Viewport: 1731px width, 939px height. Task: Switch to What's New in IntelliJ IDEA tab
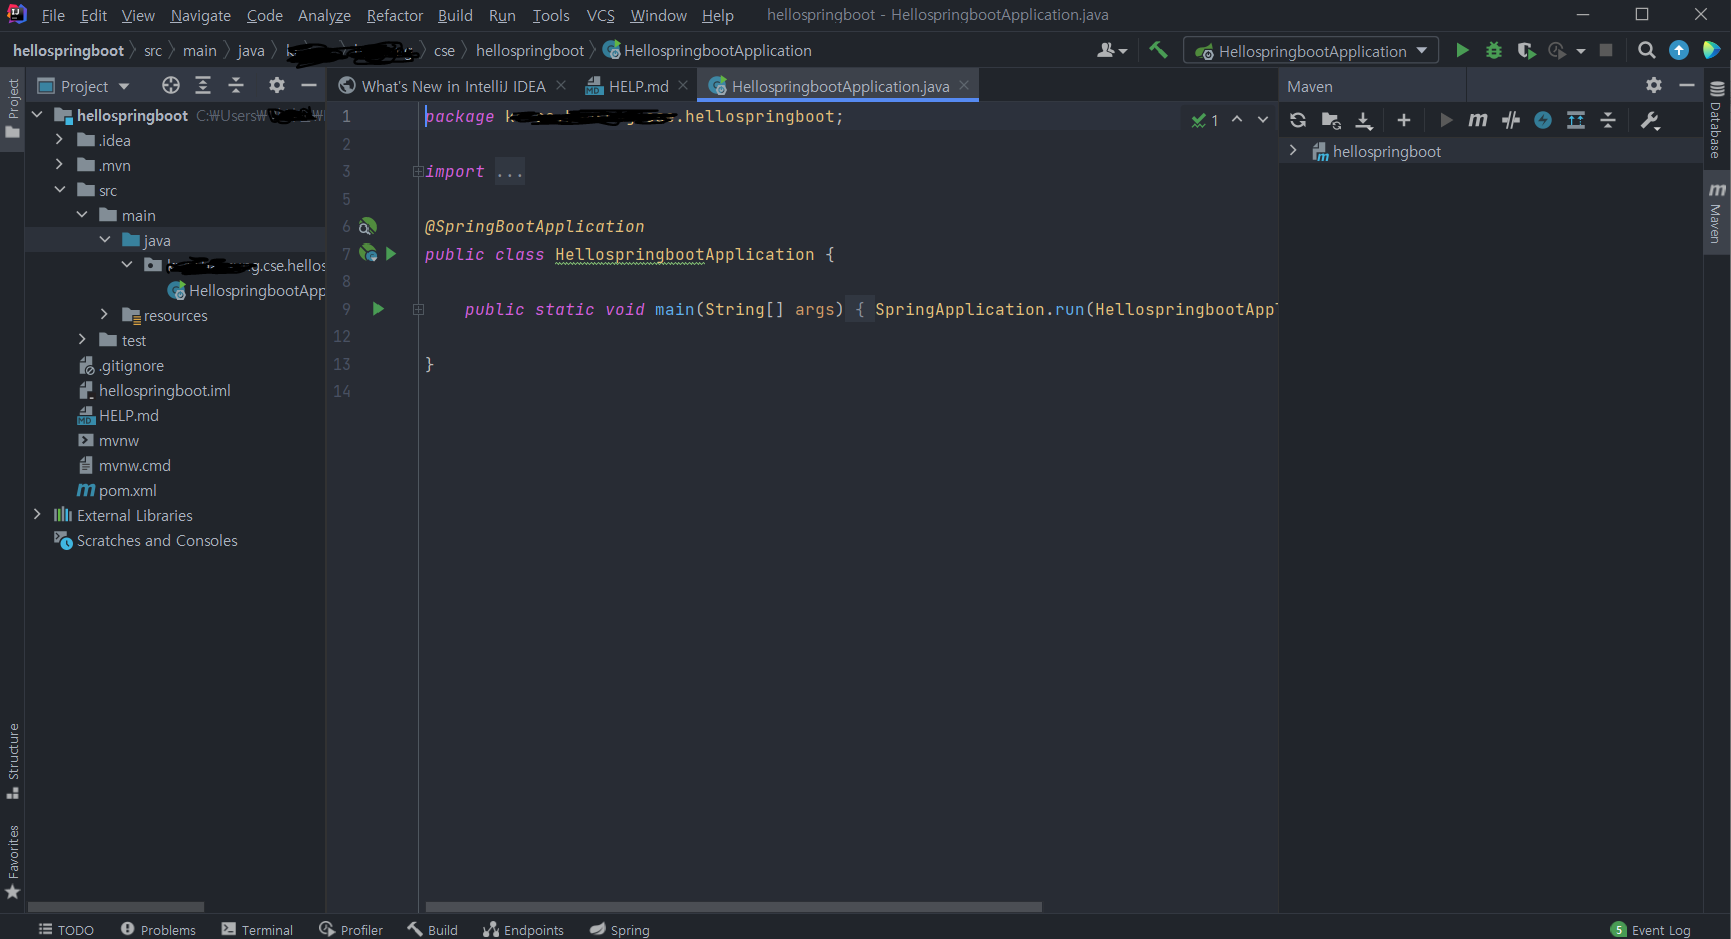point(453,86)
